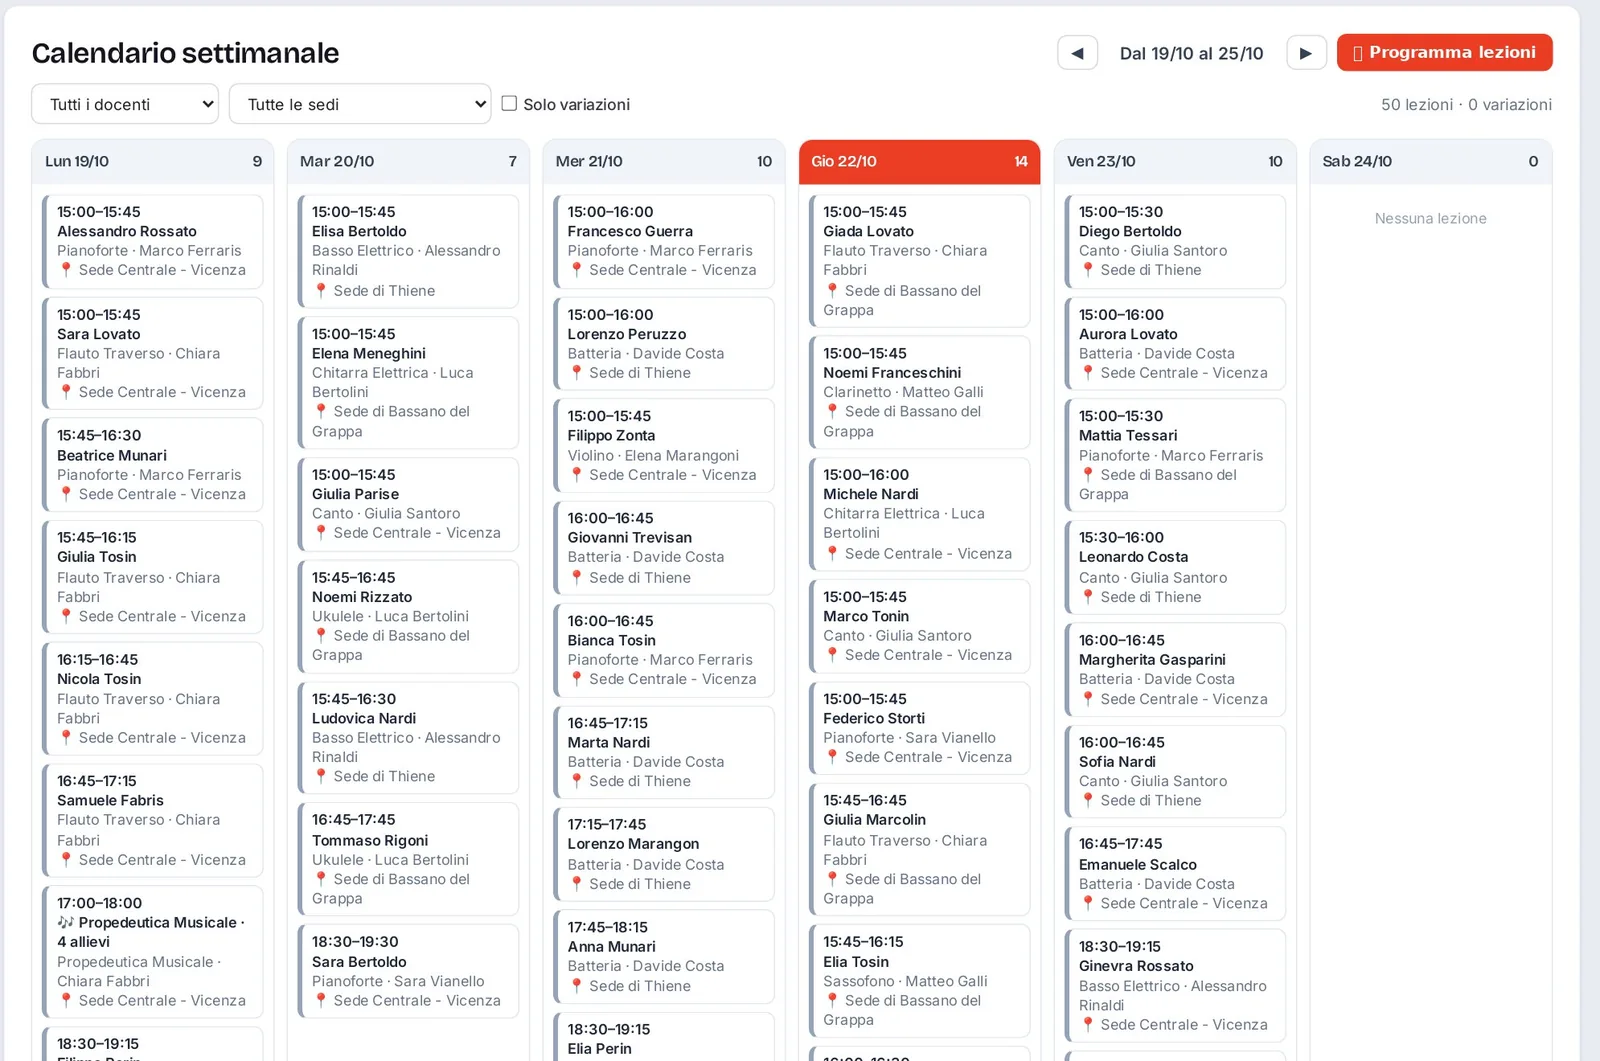This screenshot has width=1600, height=1061.
Task: Click location pin in Elia Tosin's card
Action: click(832, 1000)
